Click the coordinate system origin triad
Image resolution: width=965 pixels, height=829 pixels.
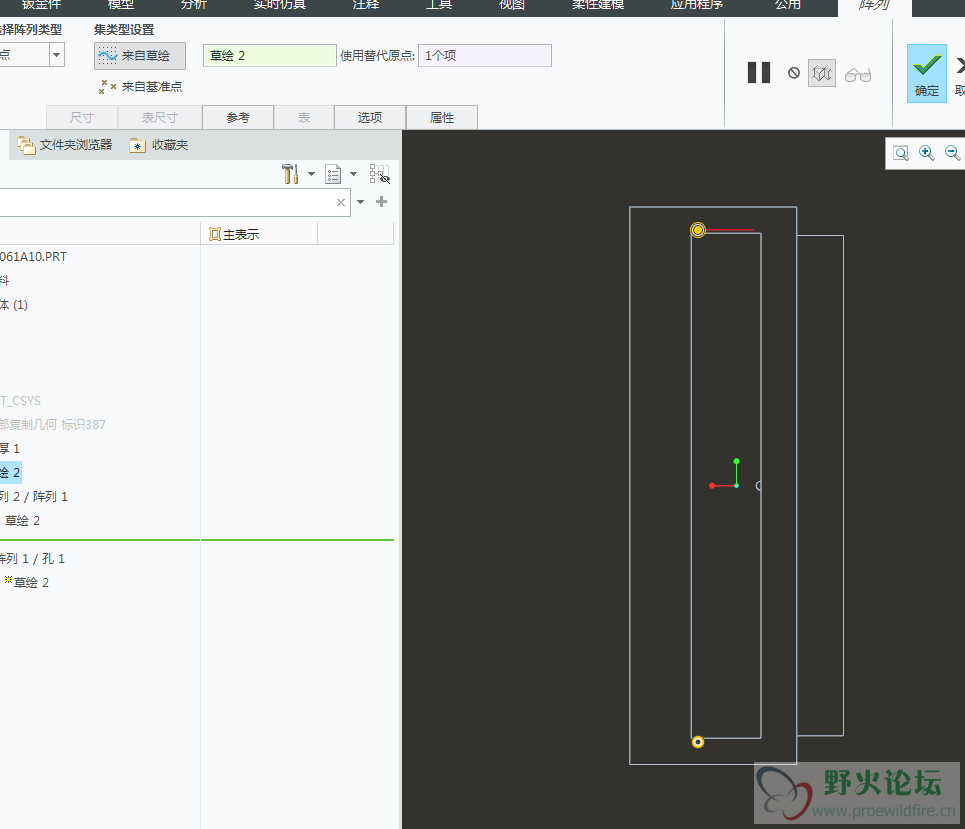click(x=737, y=486)
